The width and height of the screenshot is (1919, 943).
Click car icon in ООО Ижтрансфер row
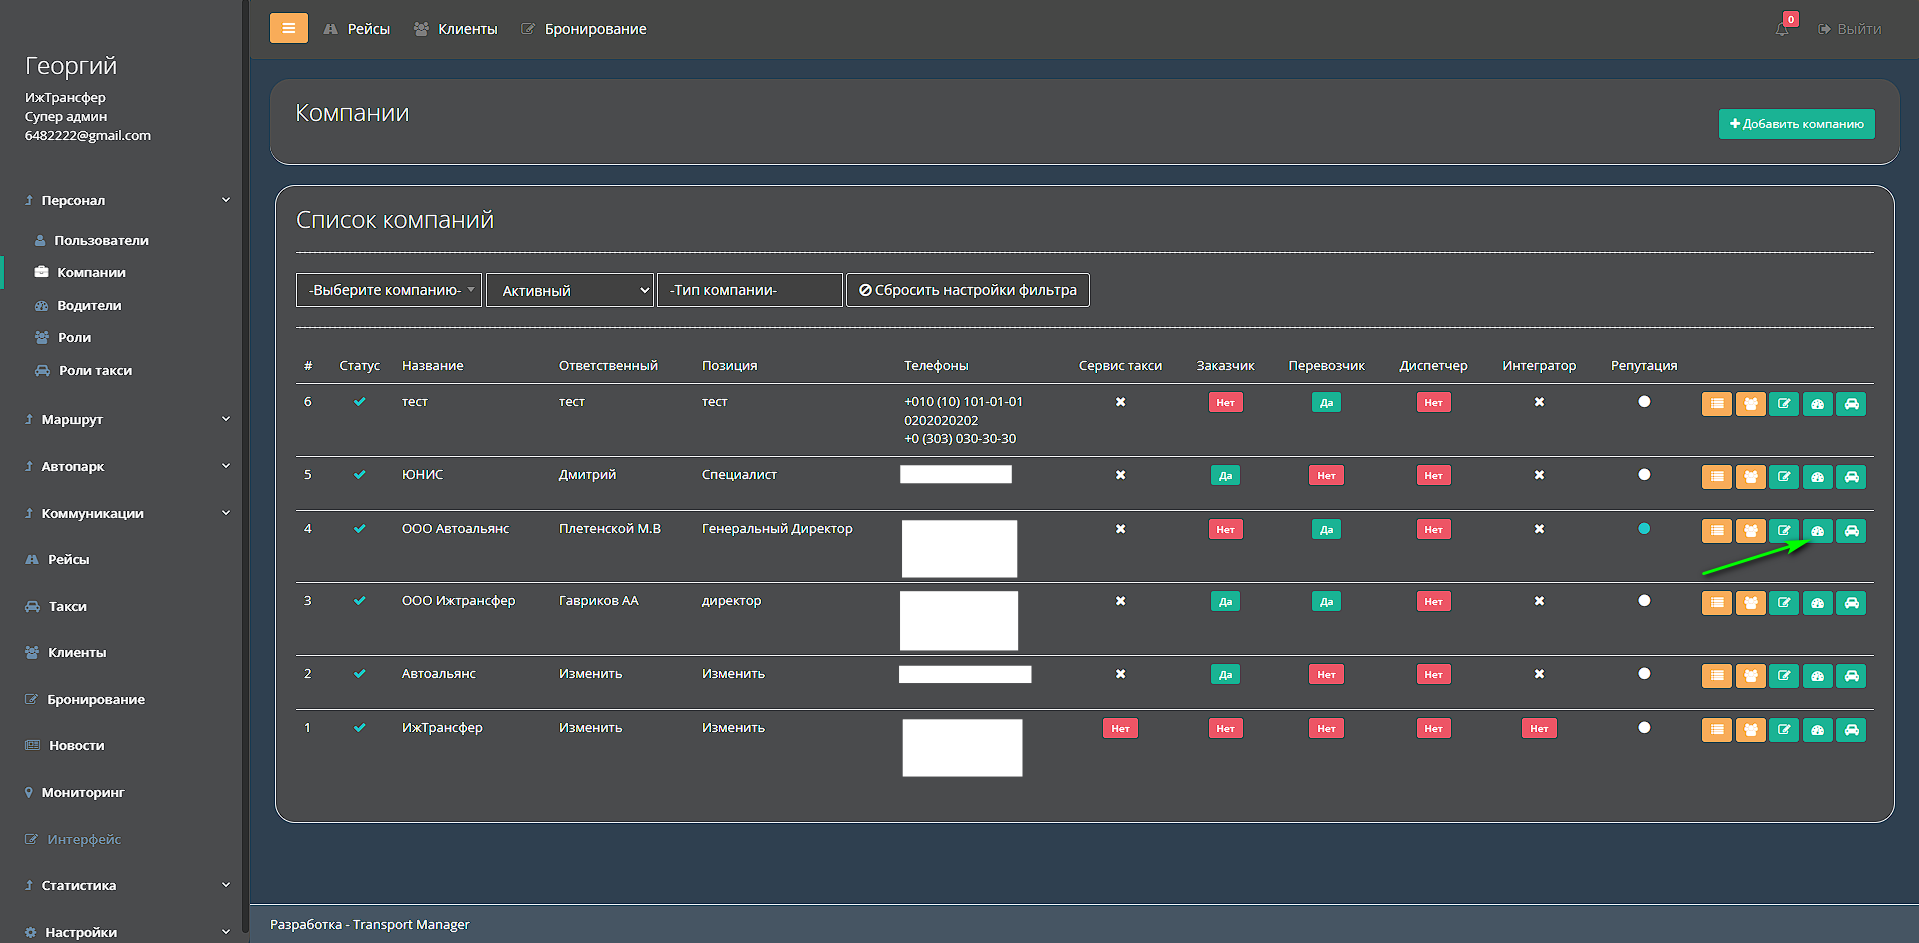(1851, 603)
